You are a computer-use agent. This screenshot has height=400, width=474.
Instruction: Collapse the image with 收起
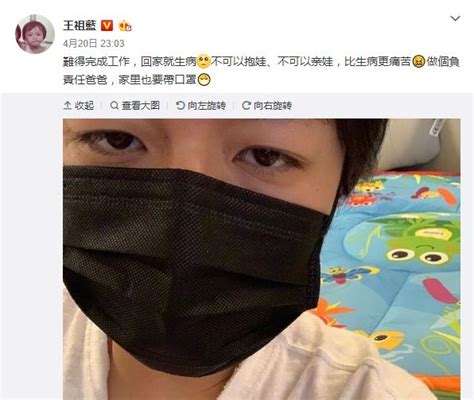click(x=79, y=106)
